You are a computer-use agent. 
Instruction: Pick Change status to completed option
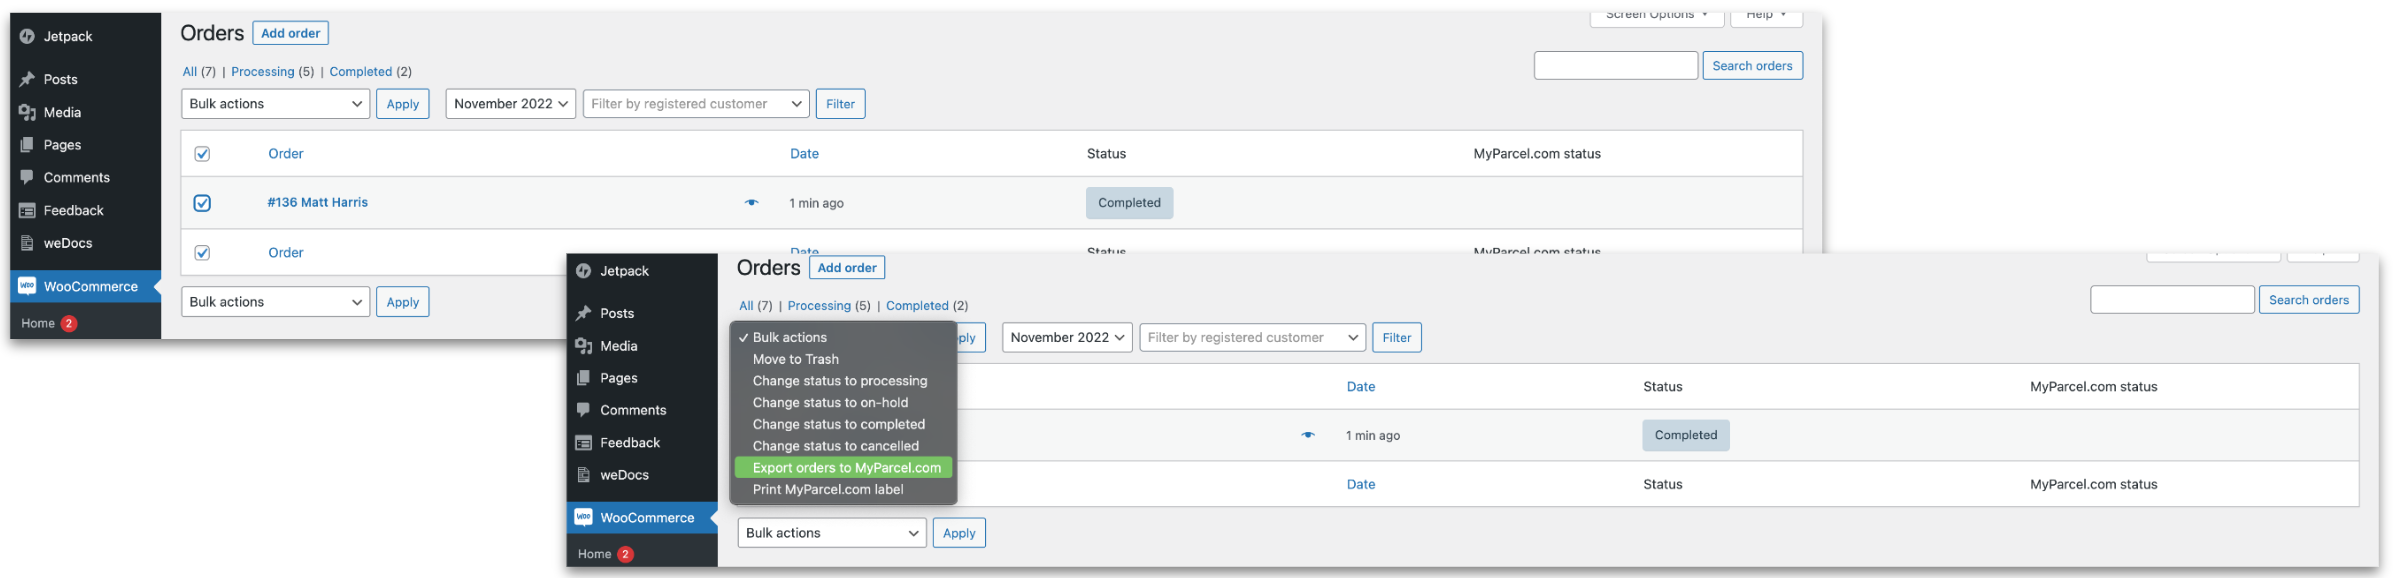coord(838,424)
